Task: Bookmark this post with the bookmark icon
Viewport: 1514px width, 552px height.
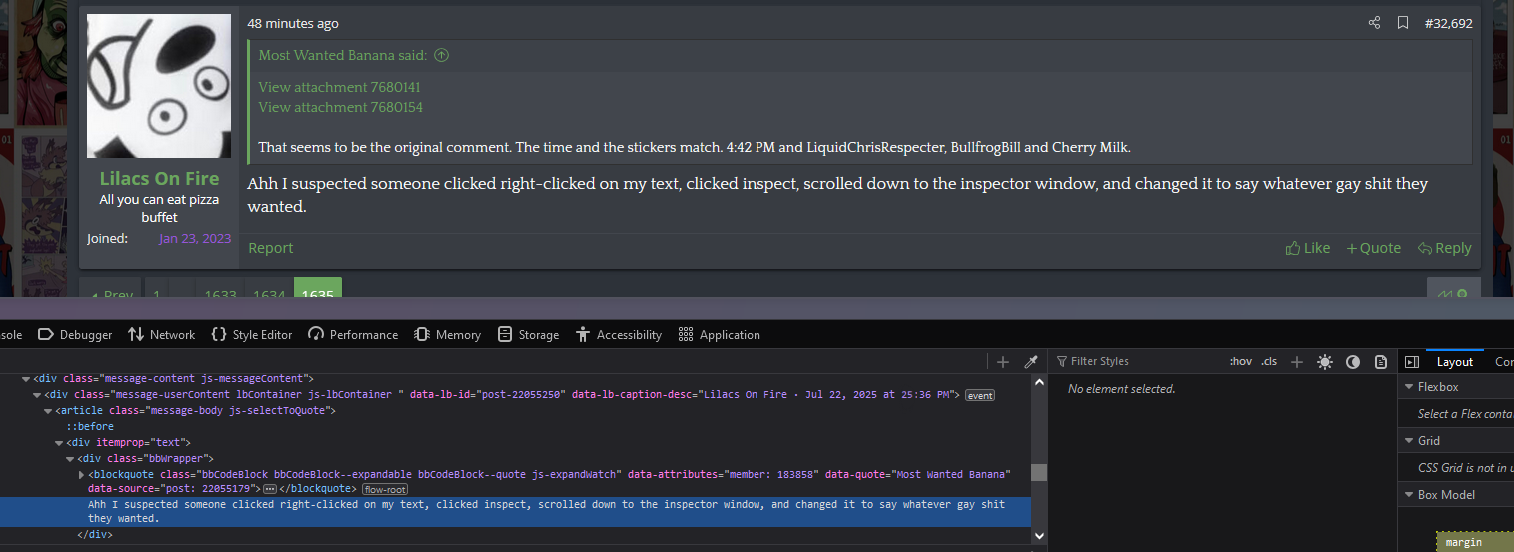Action: [x=1403, y=23]
